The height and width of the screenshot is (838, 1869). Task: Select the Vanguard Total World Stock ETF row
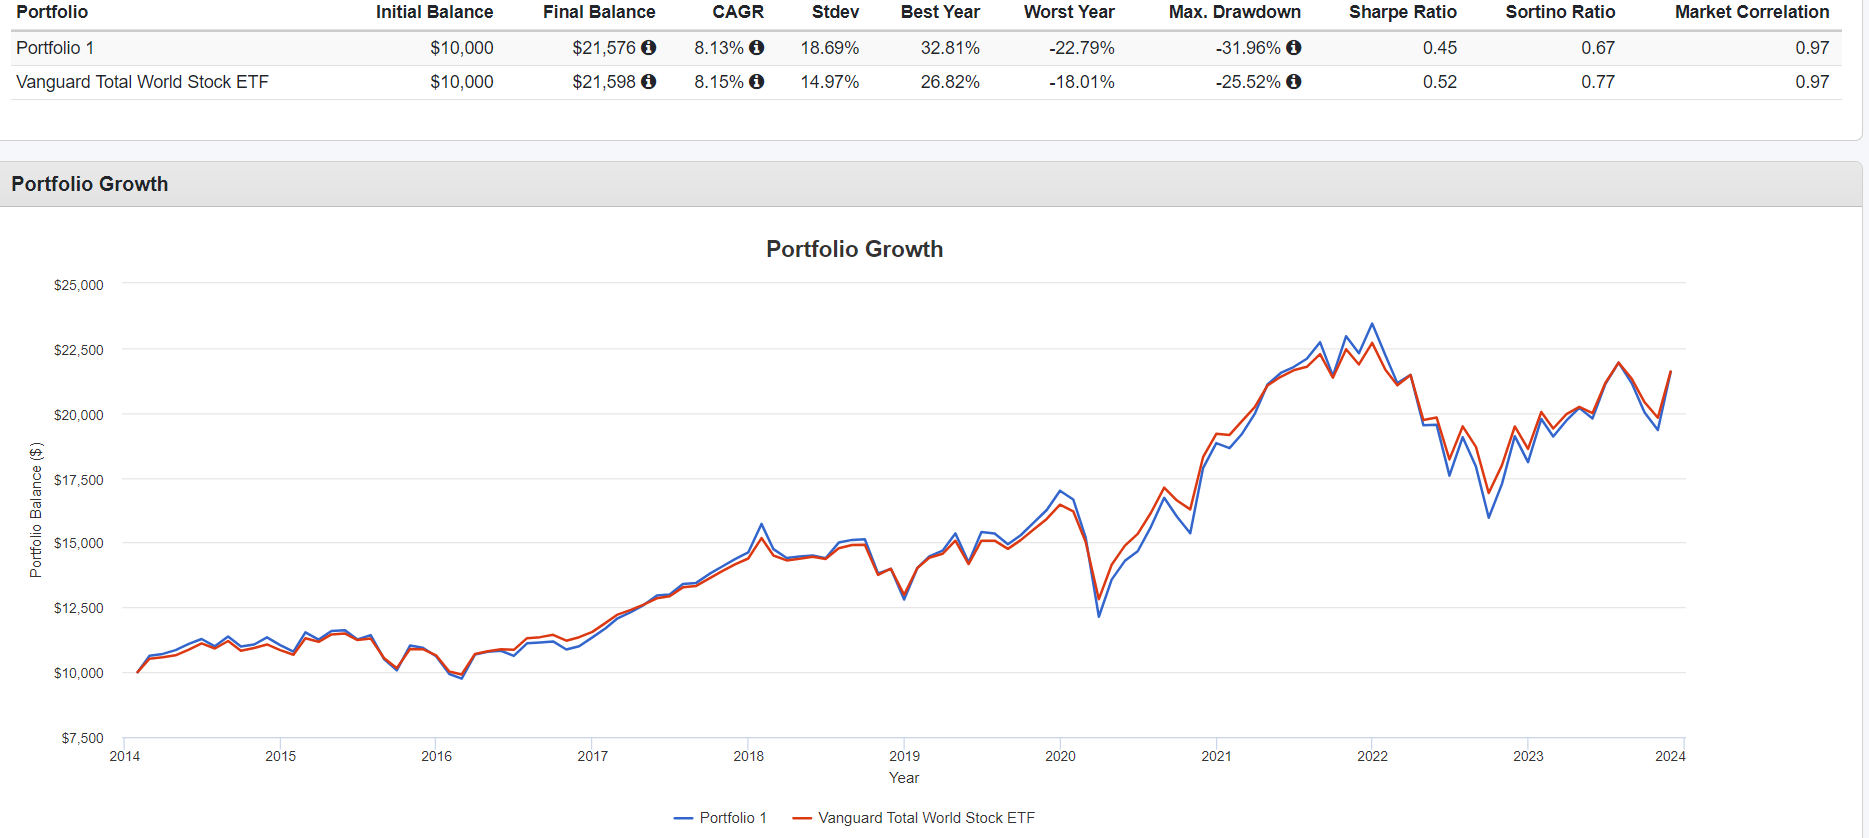[142, 82]
